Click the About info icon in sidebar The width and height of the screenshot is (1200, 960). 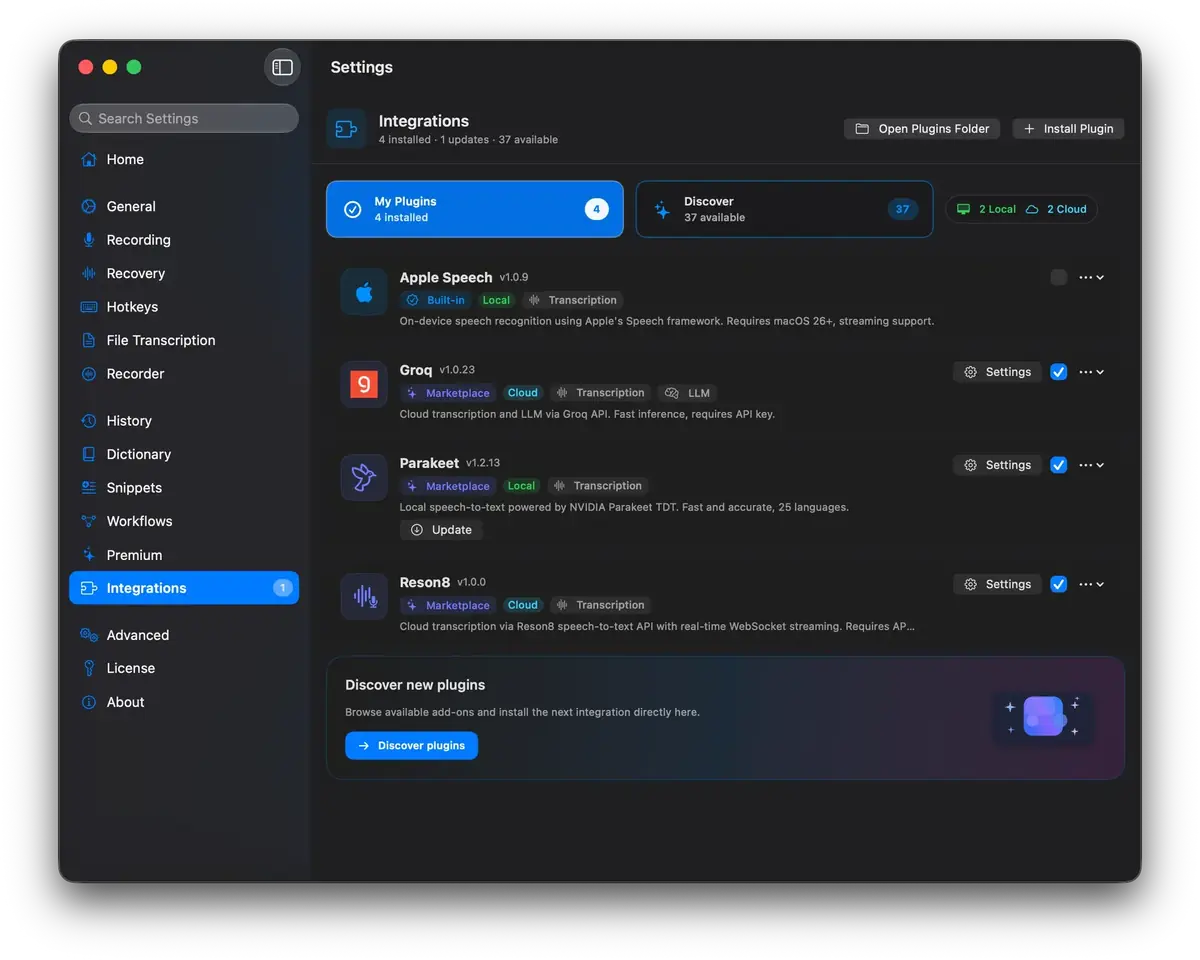(x=89, y=702)
